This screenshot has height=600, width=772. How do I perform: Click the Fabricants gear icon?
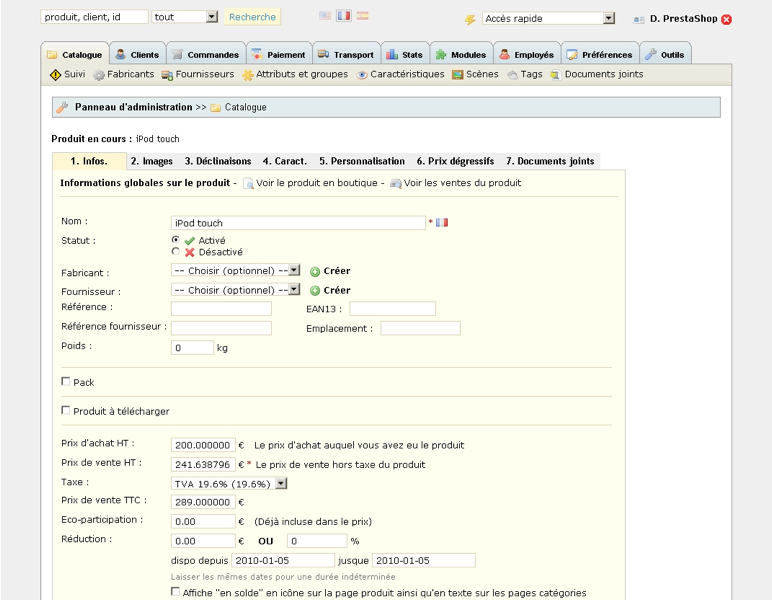99,75
